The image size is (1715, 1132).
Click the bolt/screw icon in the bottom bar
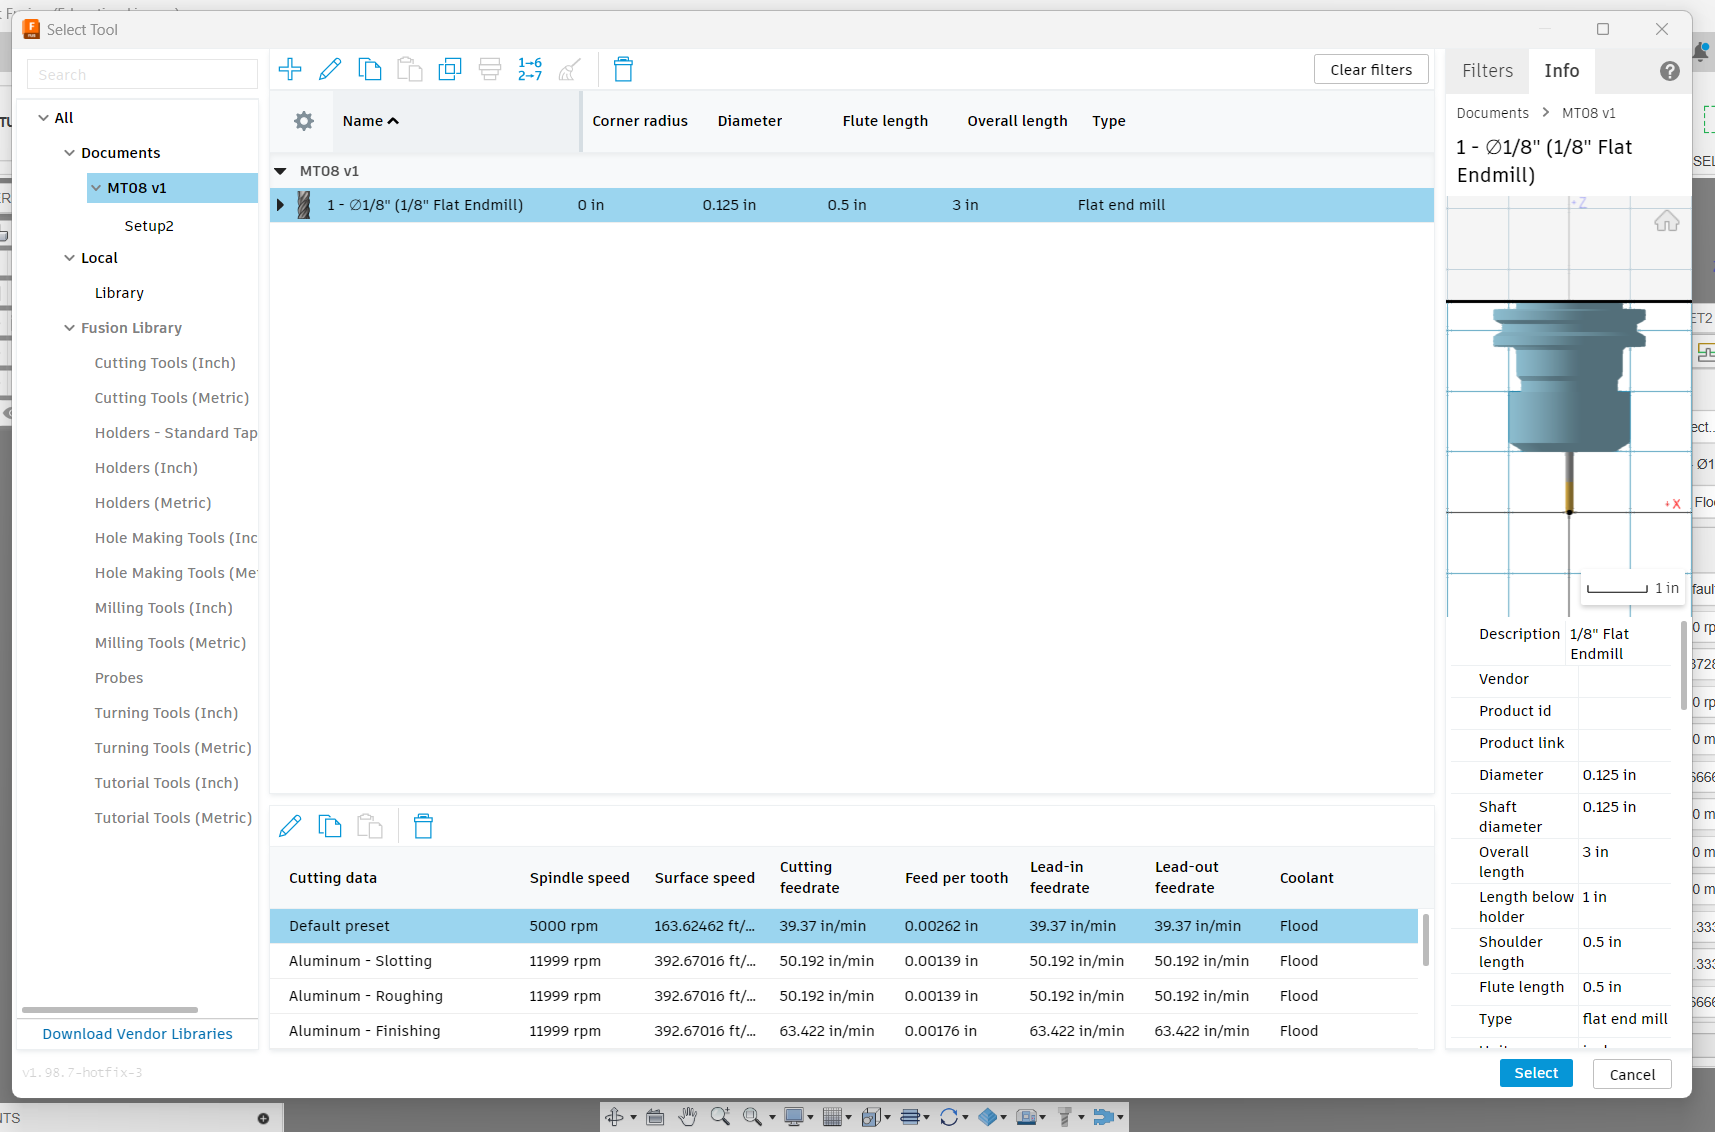pyautogui.click(x=1065, y=1117)
